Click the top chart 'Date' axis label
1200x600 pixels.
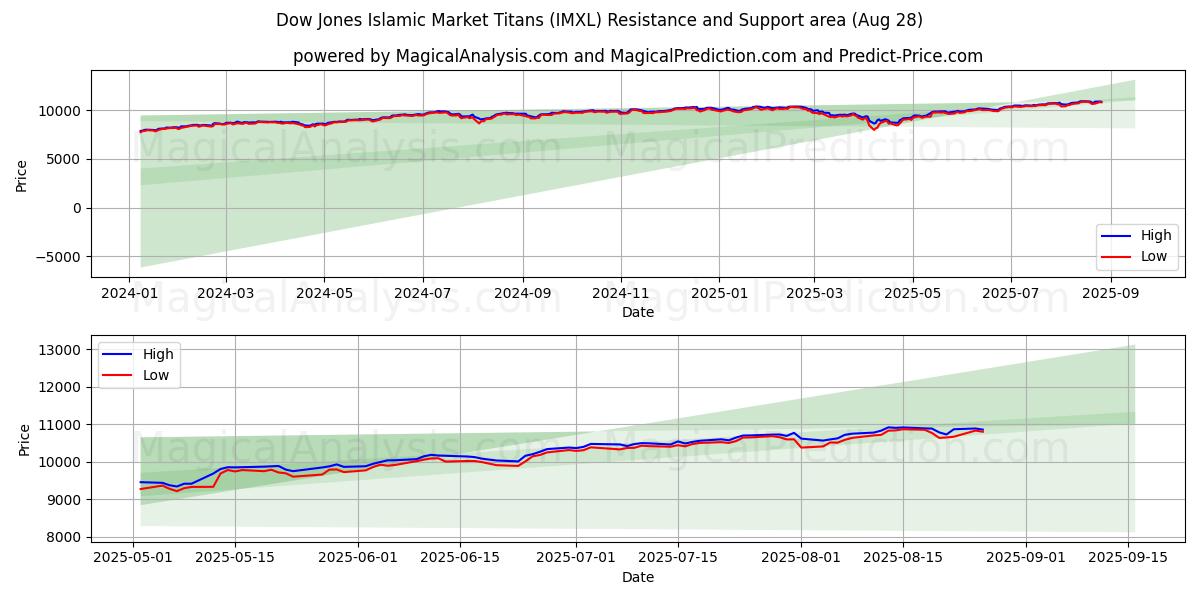tap(638, 312)
